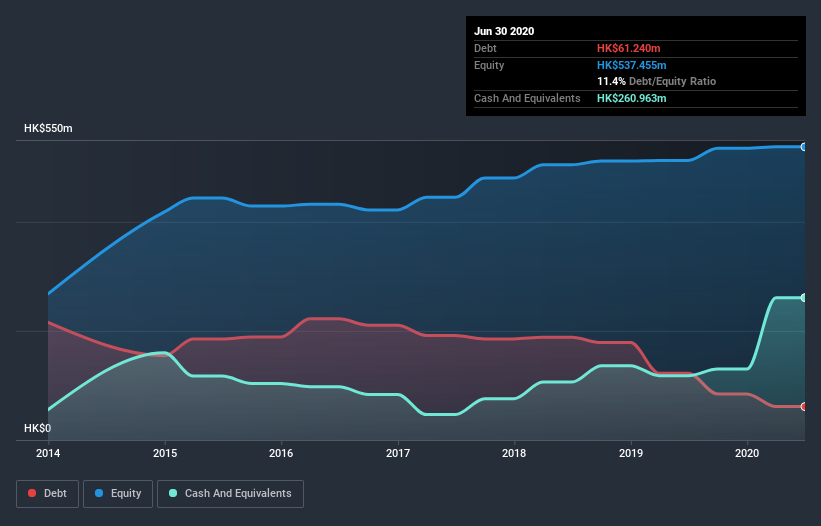
Task: Click the 2019 x-axis label
Action: pos(631,453)
